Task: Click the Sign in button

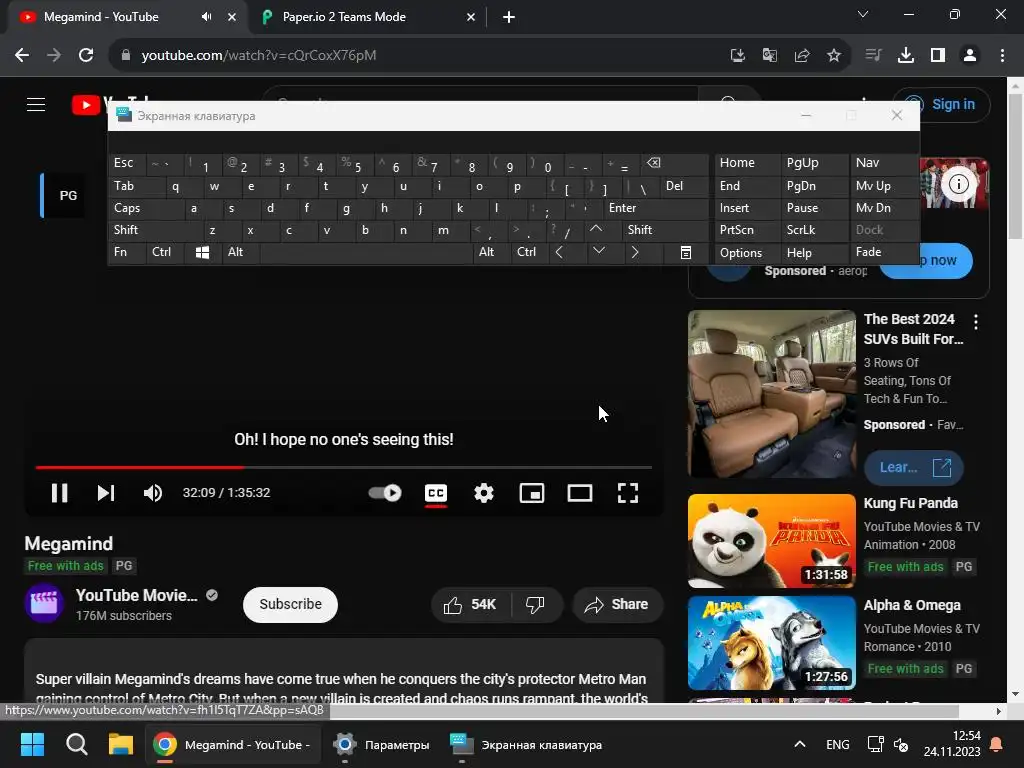Action: pyautogui.click(x=942, y=104)
